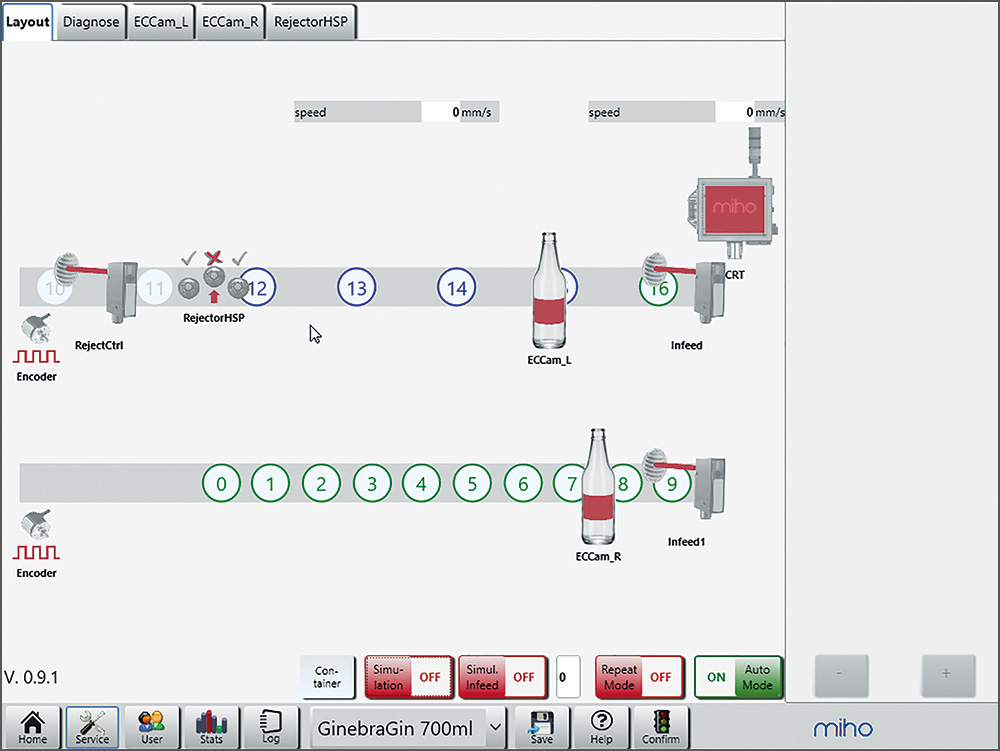This screenshot has height=751, width=1000.
Task: Select the Infeed1 sensor on bottom conveyor
Action: tap(710, 488)
